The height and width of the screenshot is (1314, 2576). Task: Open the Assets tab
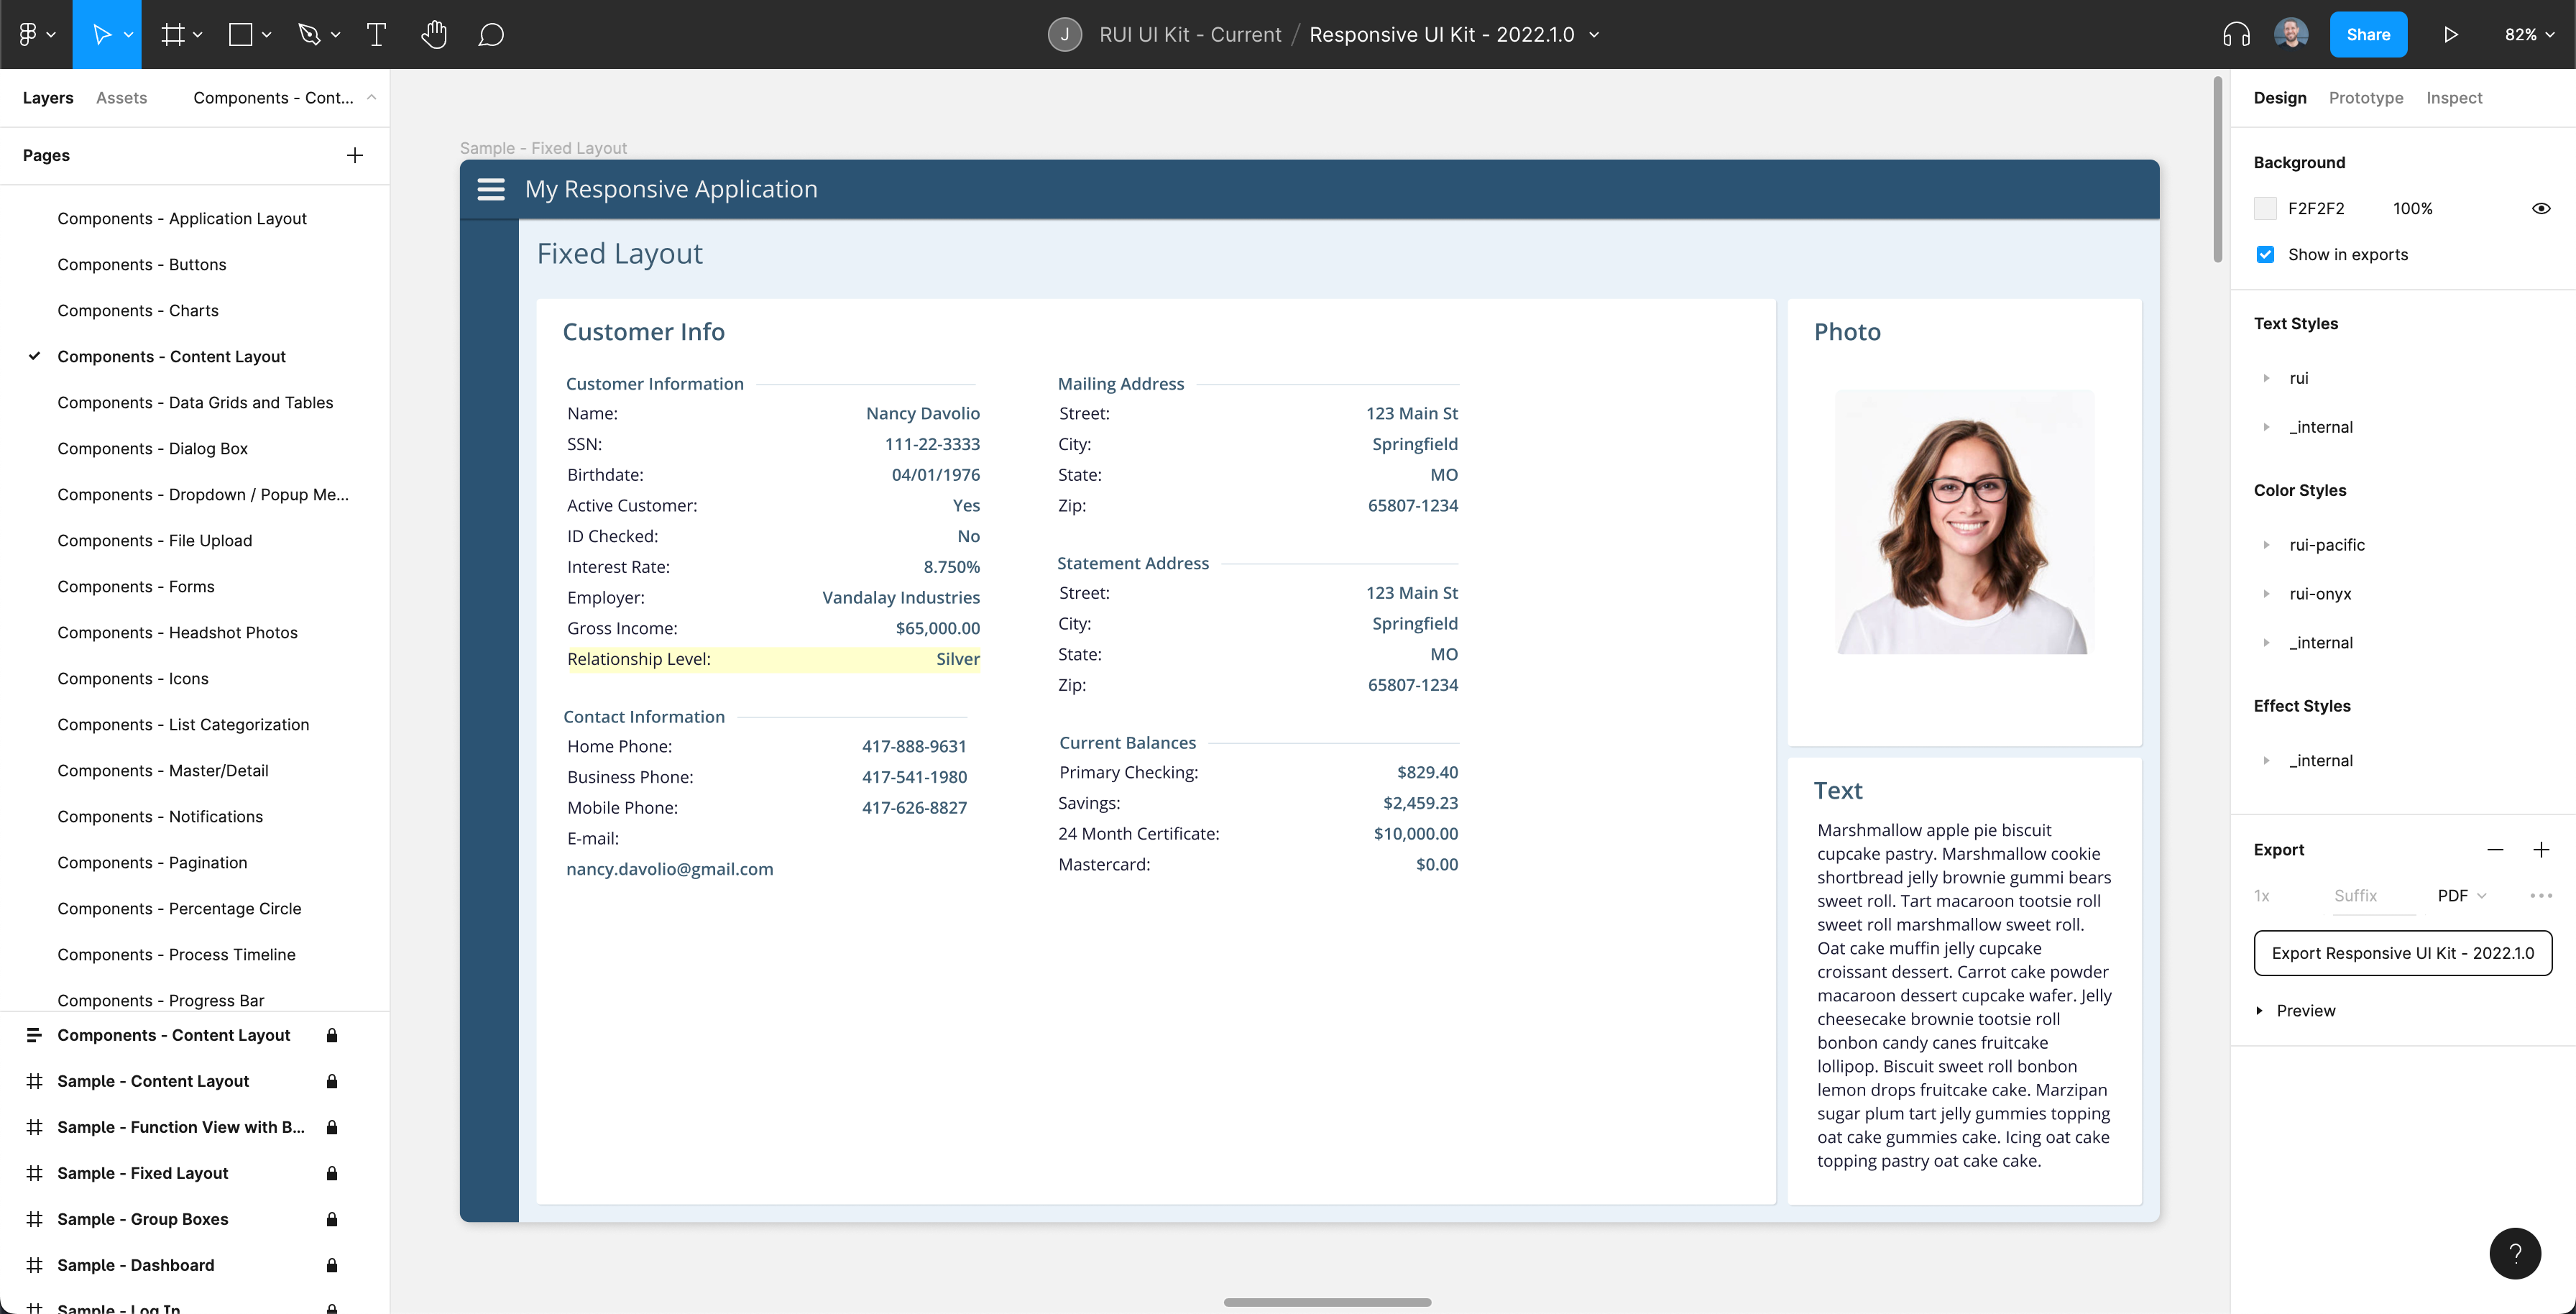pyautogui.click(x=121, y=98)
